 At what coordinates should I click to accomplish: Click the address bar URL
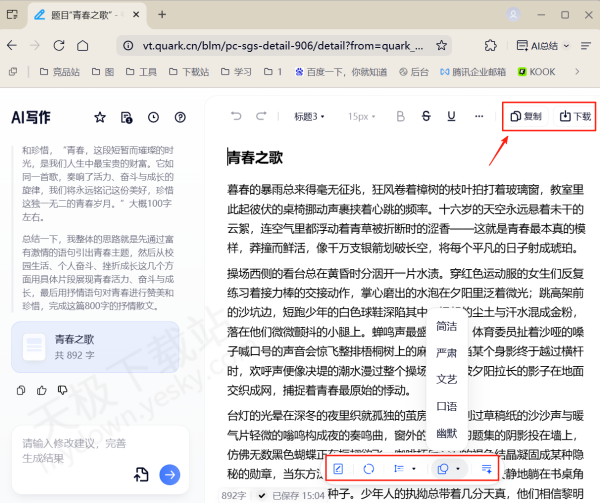pos(283,46)
